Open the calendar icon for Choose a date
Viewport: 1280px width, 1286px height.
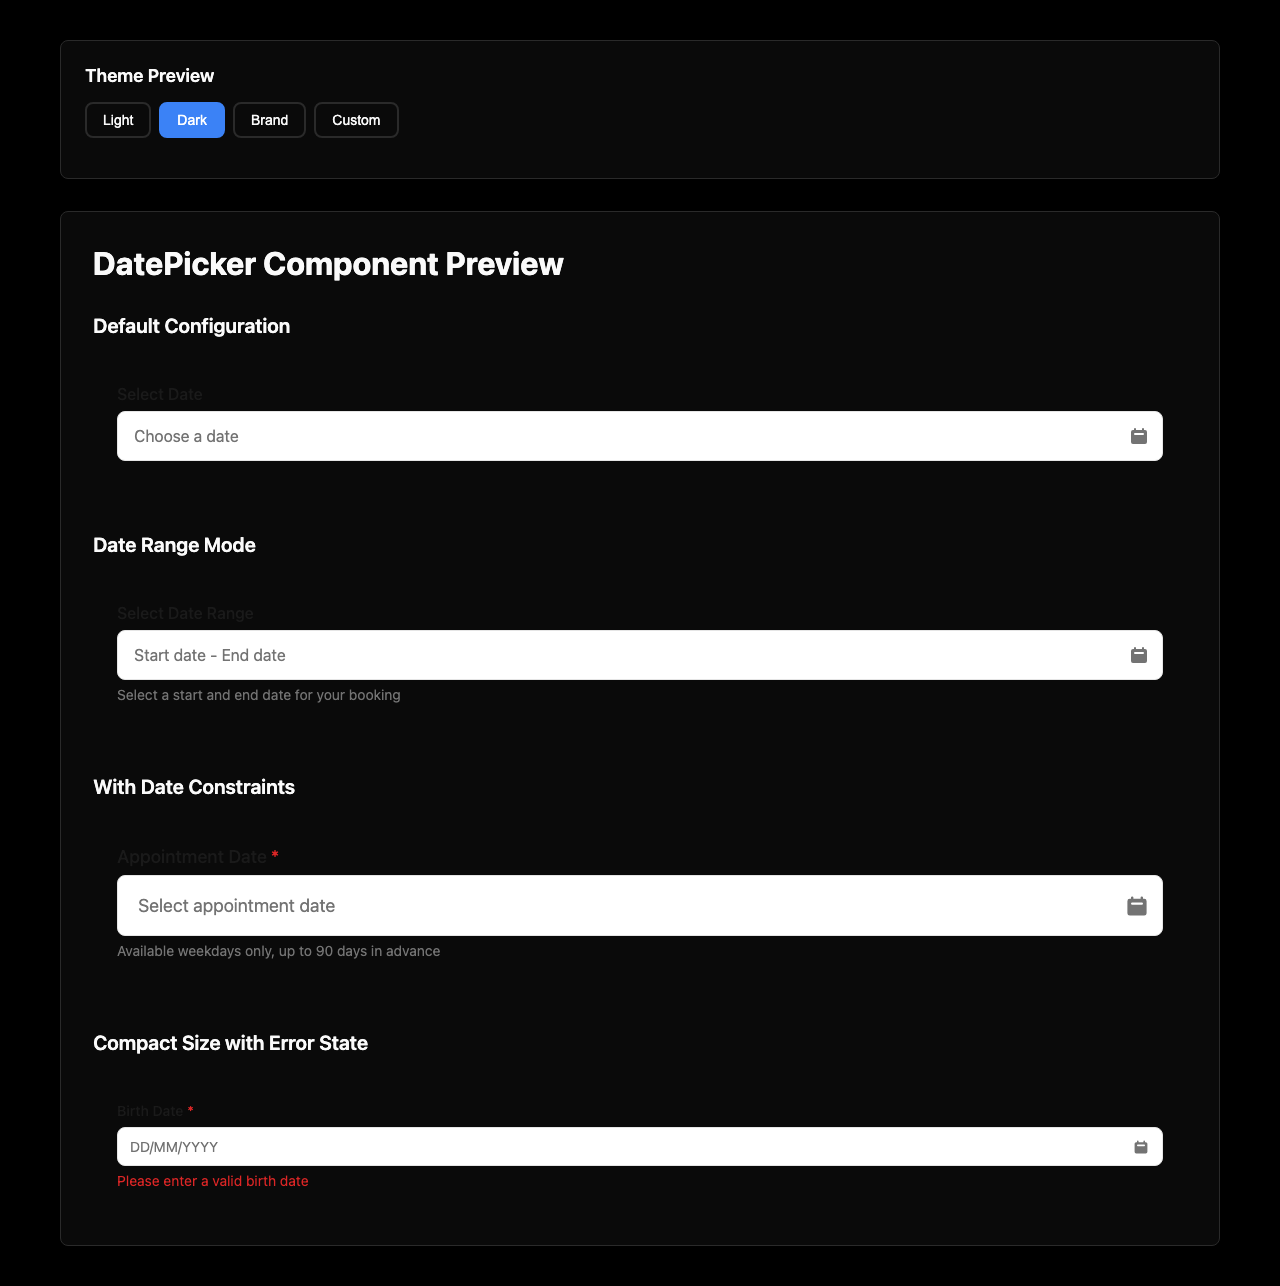[x=1138, y=436]
